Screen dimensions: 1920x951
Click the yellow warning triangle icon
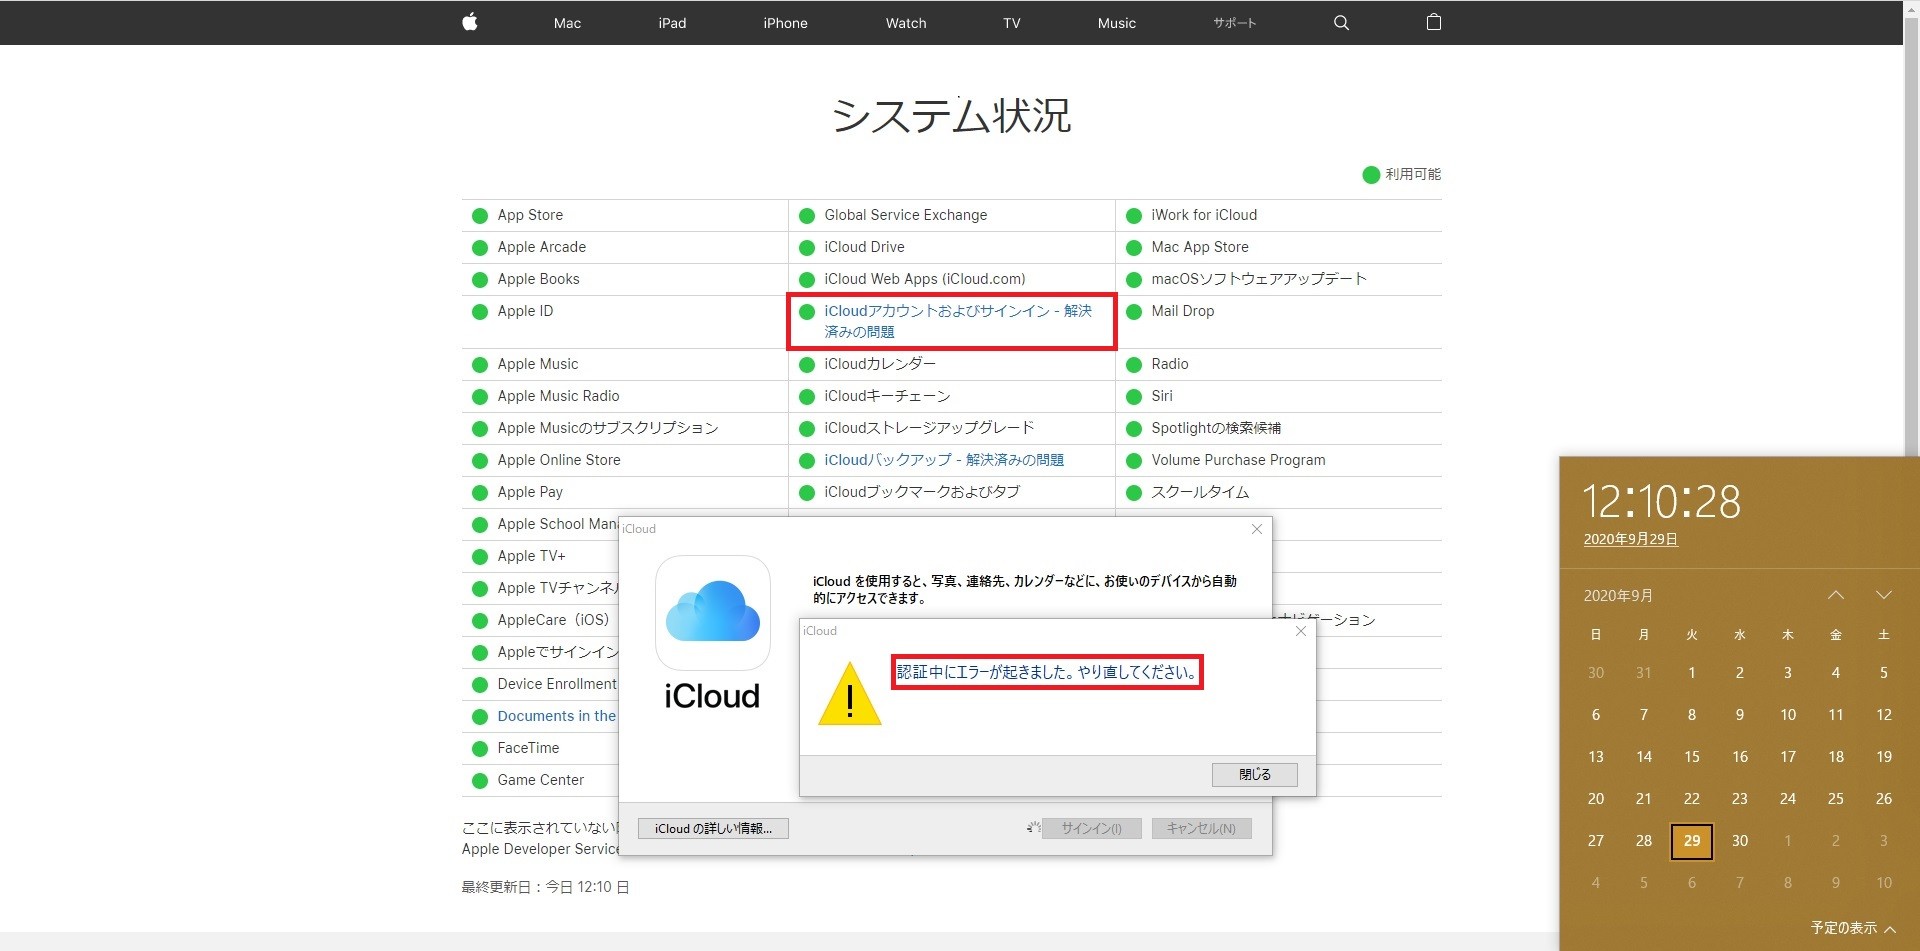(x=849, y=693)
